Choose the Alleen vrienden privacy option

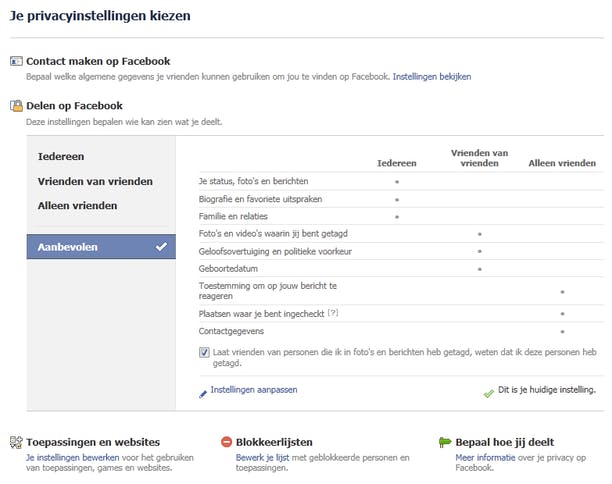coord(77,205)
